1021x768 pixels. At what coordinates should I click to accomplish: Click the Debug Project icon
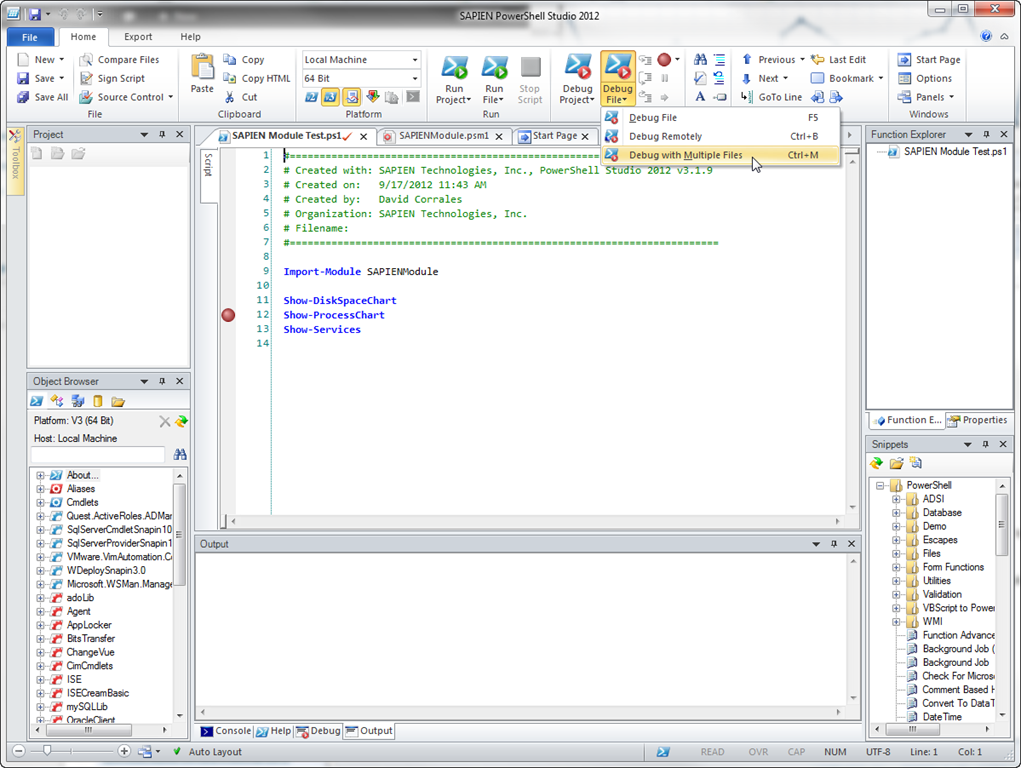coord(578,67)
